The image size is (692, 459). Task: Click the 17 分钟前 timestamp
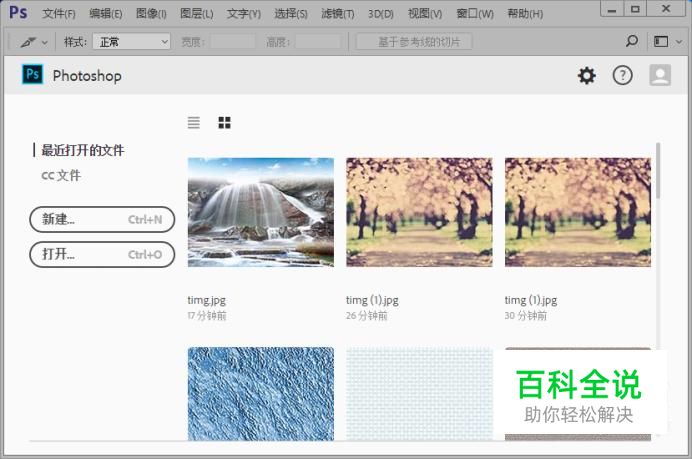pyautogui.click(x=207, y=316)
